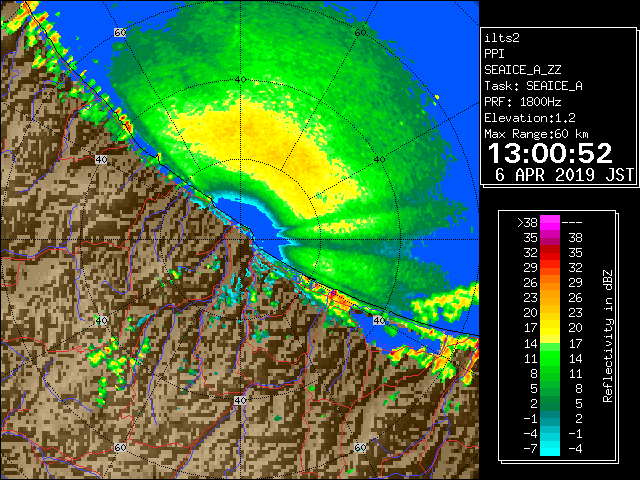Click the "6 APR 2019 JST" date
This screenshot has height=480, width=640.
pos(564,175)
